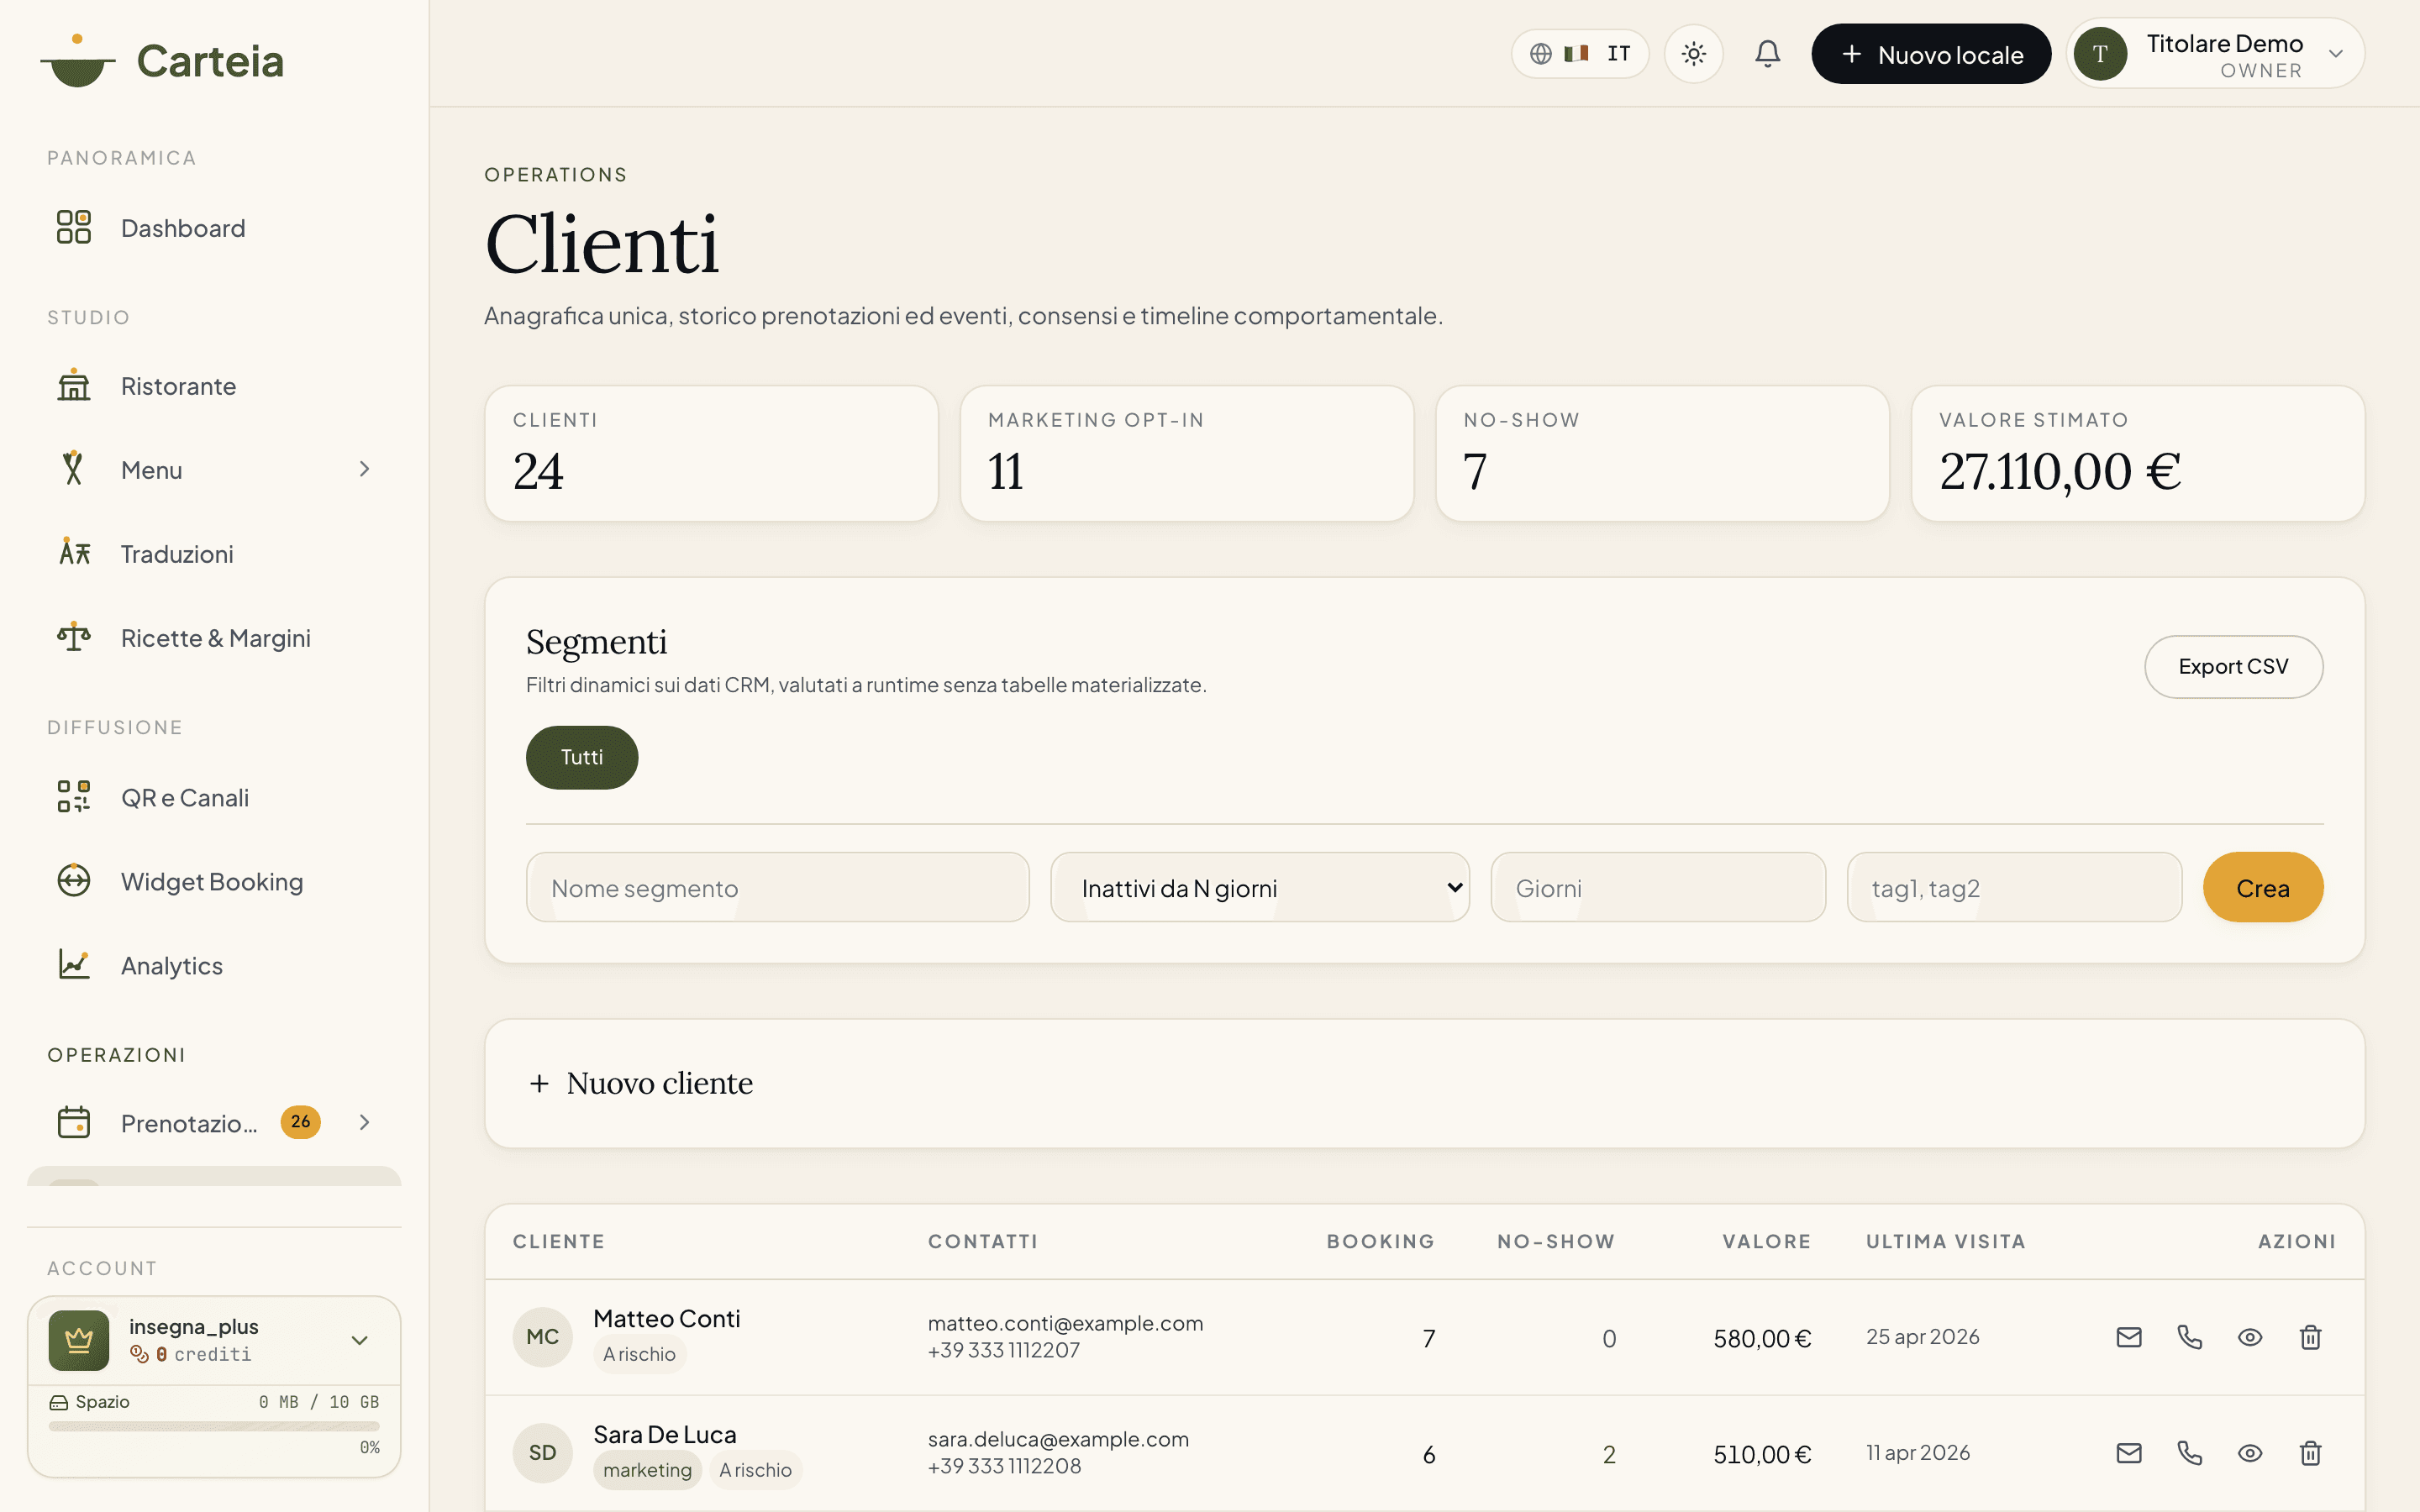Click the marketing tag on Sara De Luca
This screenshot has height=1512, width=2420.
click(x=647, y=1470)
